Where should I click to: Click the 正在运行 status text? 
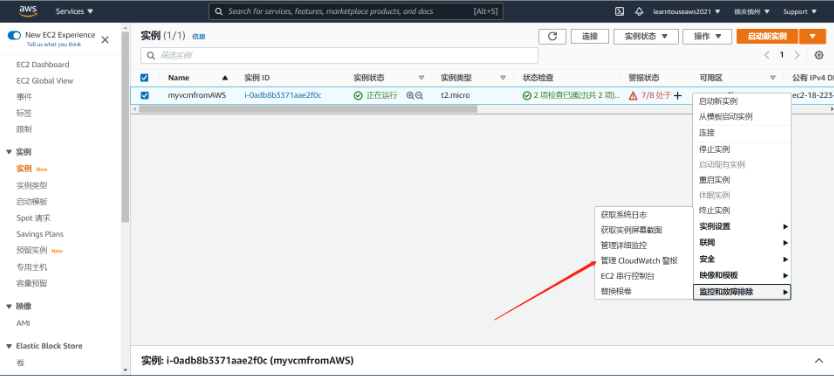coord(381,96)
